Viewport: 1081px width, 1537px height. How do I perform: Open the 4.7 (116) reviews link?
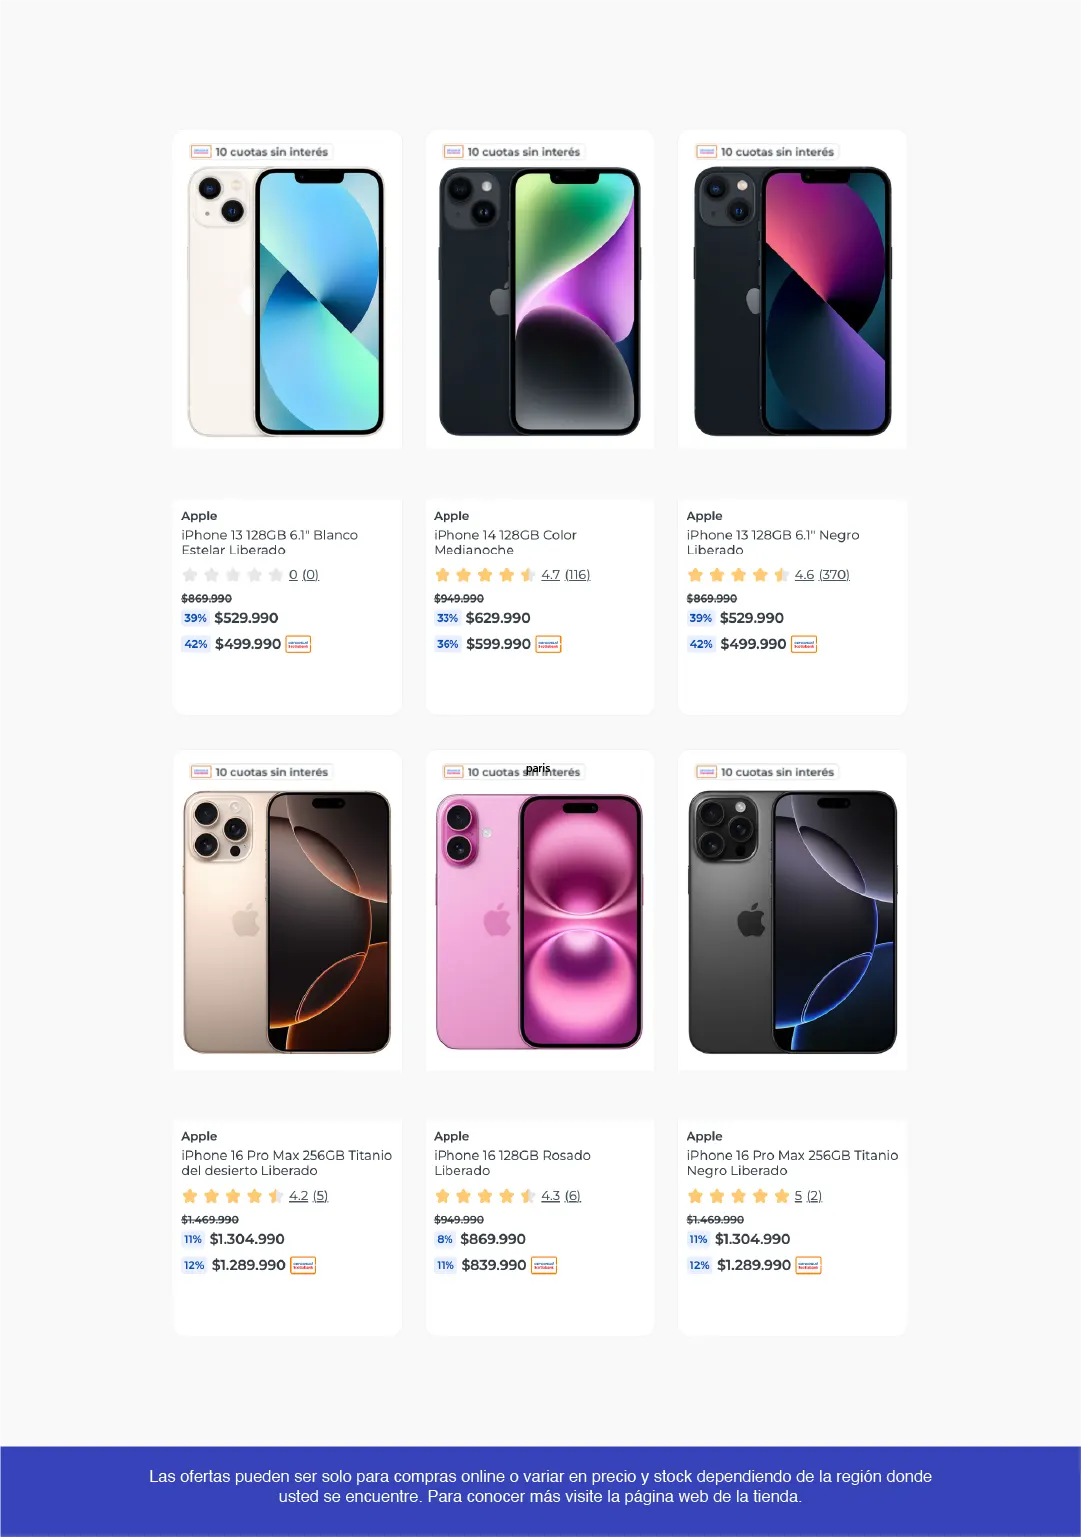click(565, 575)
